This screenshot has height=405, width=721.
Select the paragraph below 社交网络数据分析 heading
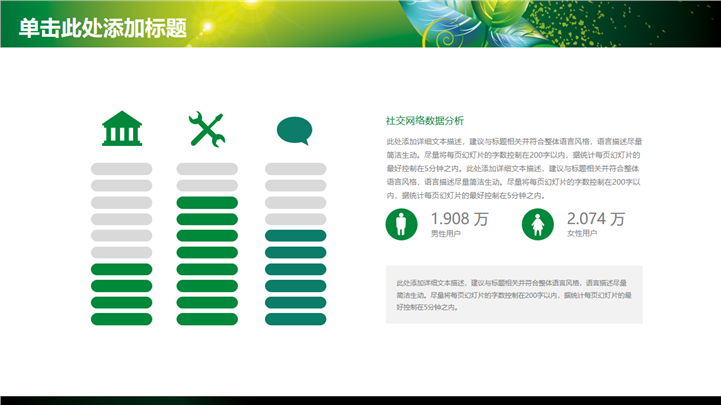[514, 168]
